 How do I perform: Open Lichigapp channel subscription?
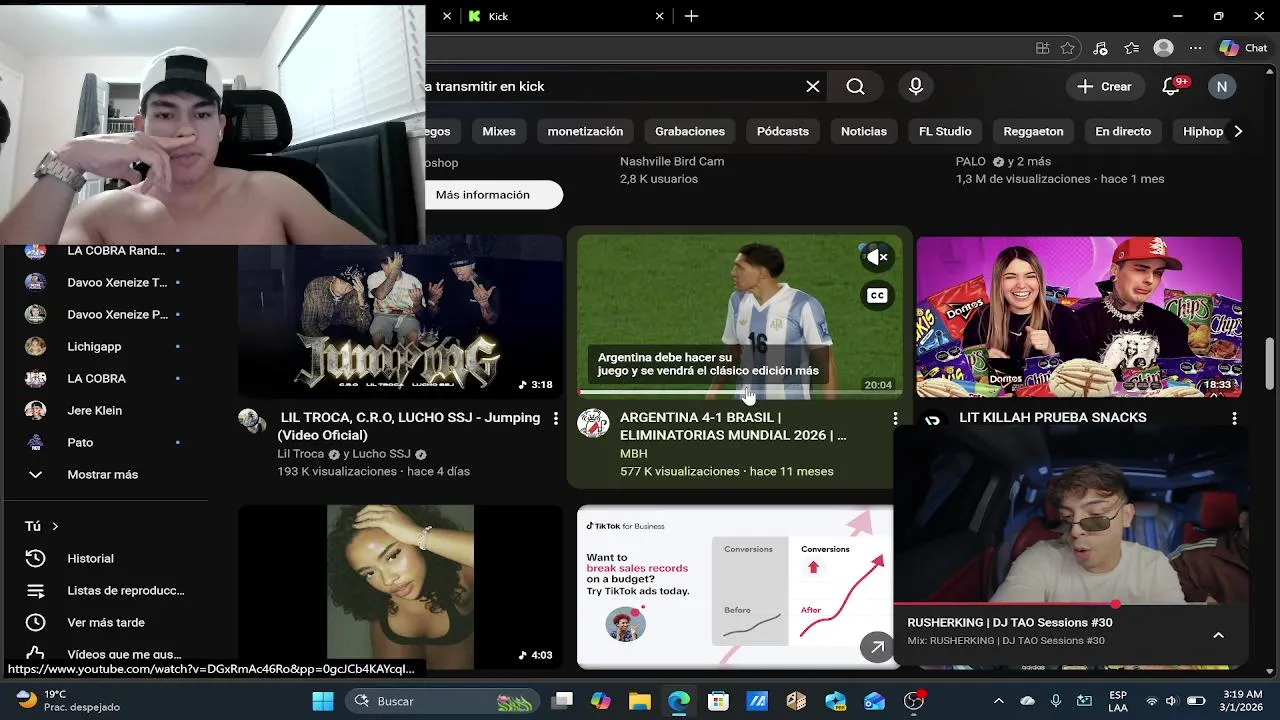coord(105,346)
